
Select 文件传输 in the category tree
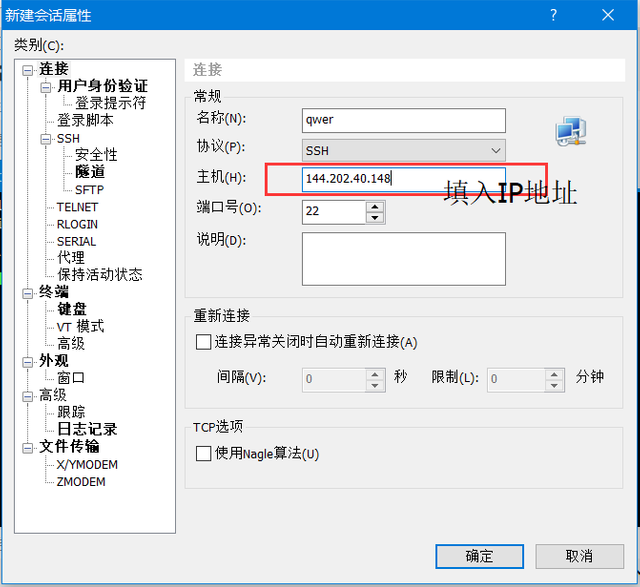pos(69,447)
